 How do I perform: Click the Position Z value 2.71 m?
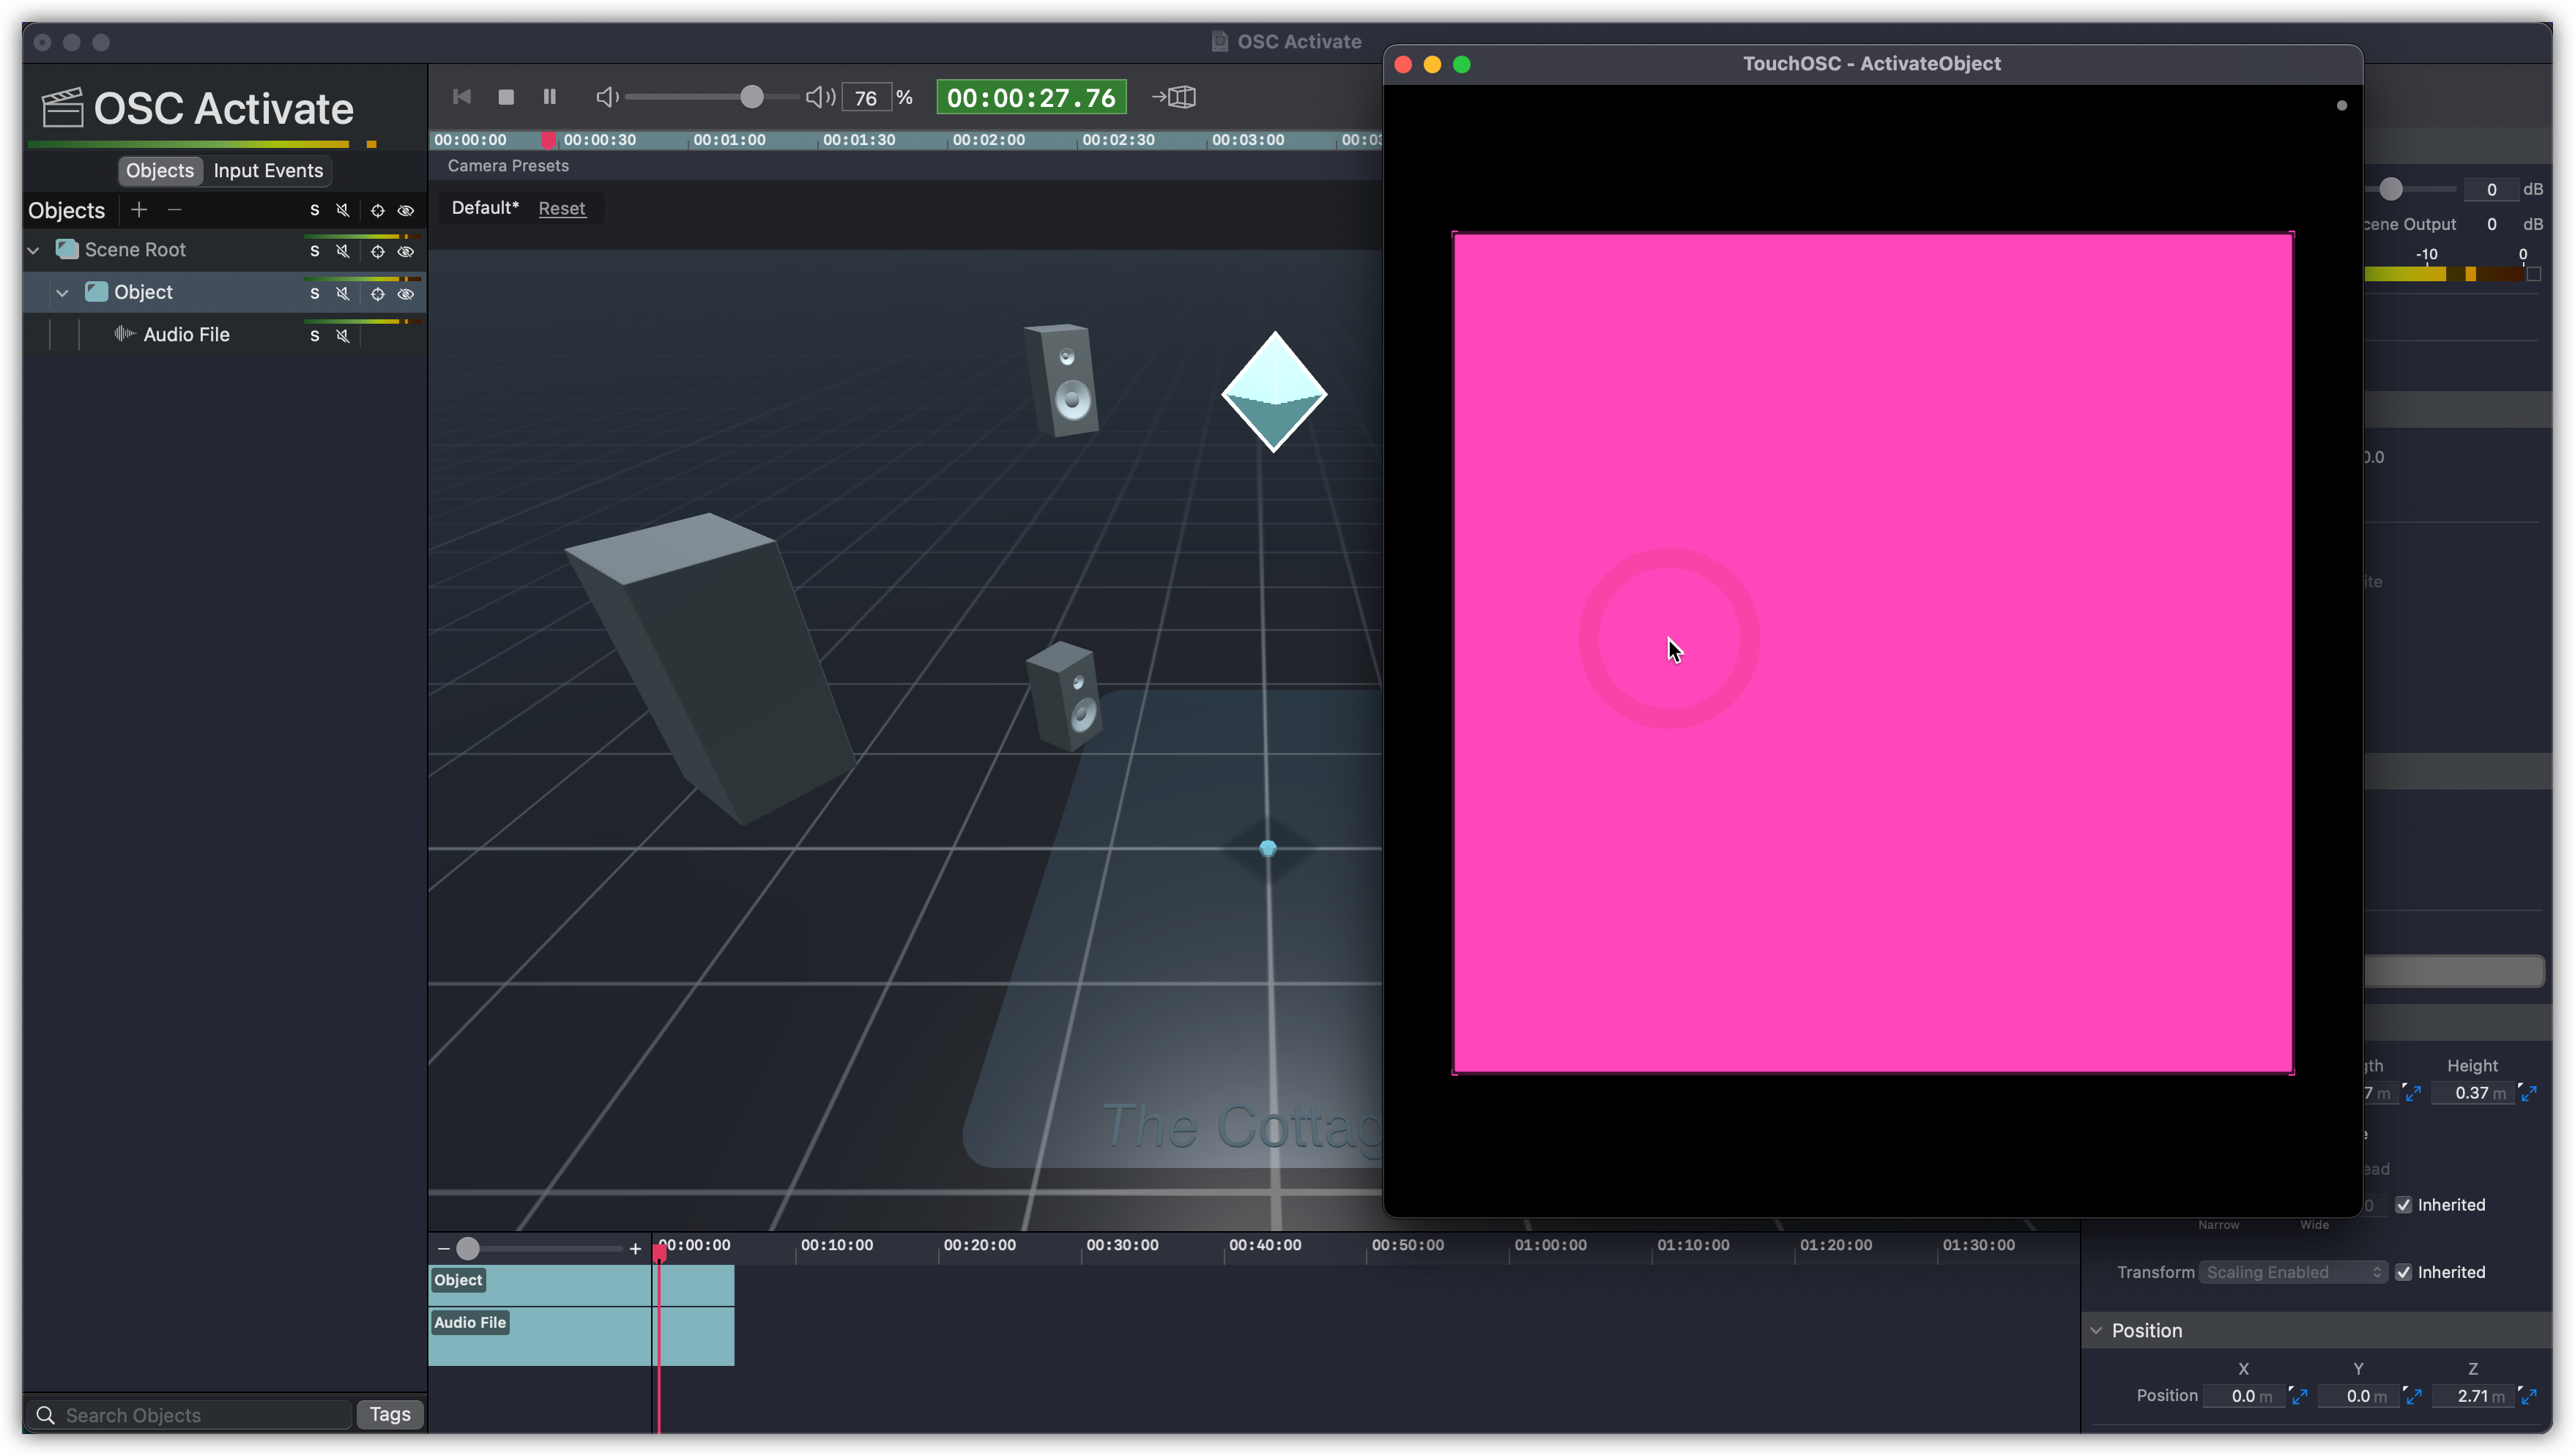2472,1396
